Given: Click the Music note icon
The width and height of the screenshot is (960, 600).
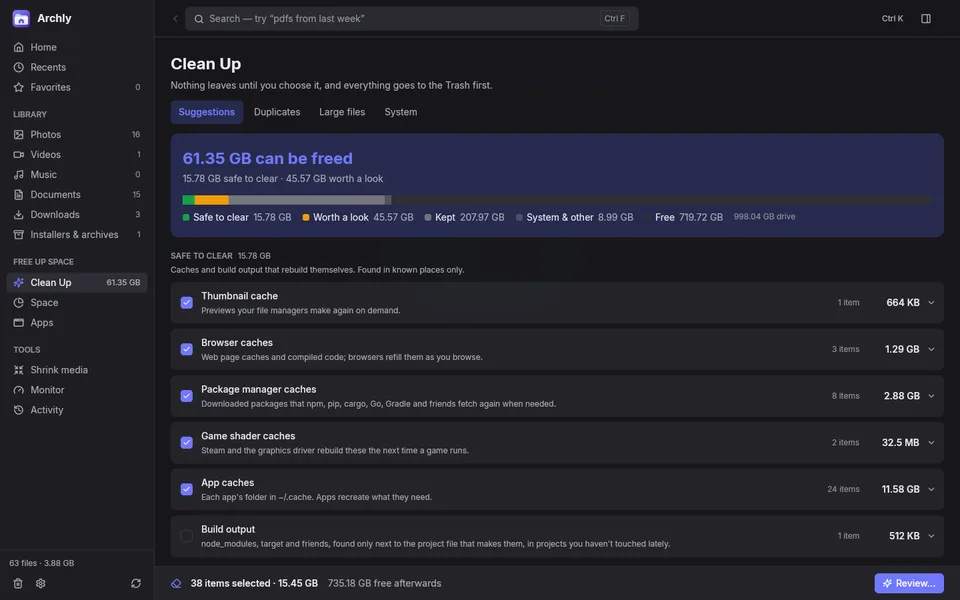Looking at the screenshot, I should point(18,174).
